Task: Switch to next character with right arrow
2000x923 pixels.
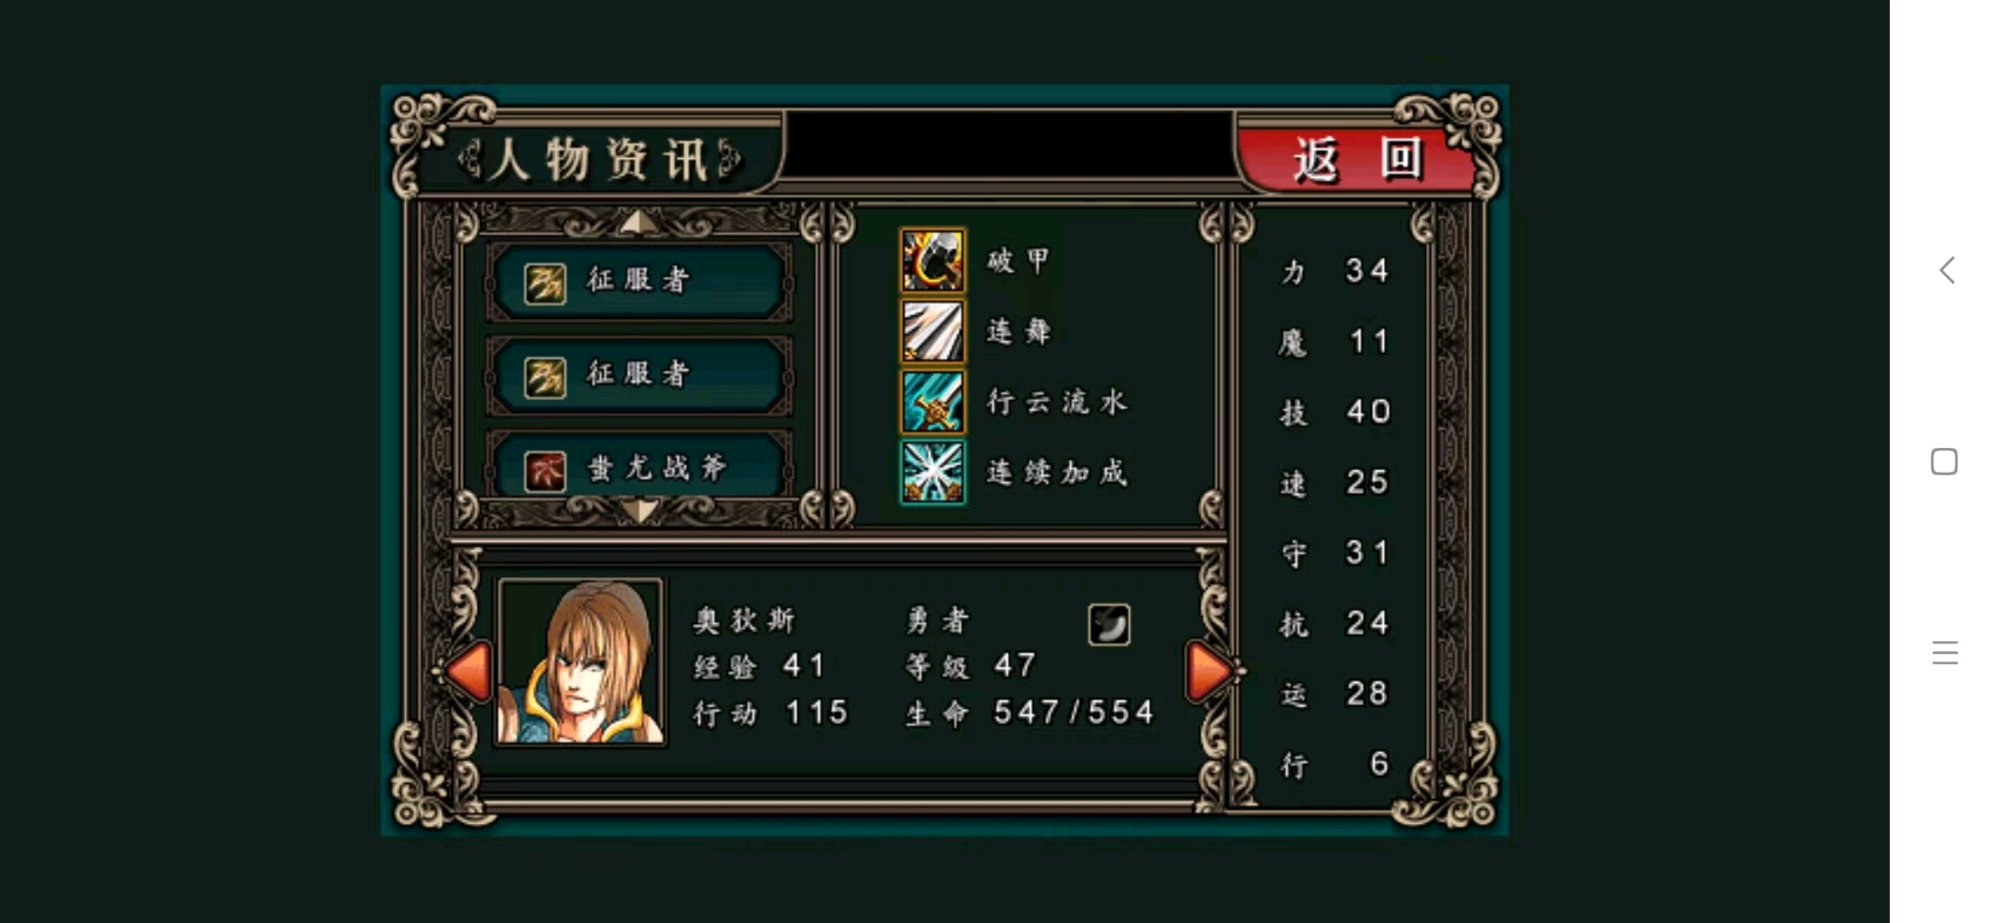Action: pyautogui.click(x=1209, y=670)
